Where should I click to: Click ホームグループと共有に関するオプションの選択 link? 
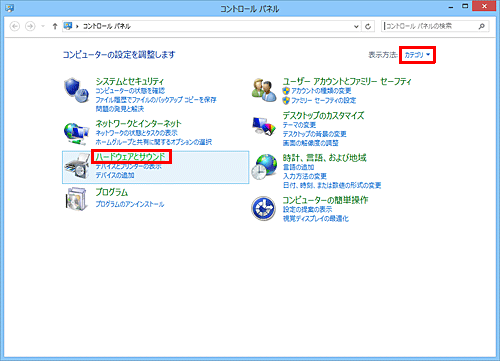pos(154,142)
